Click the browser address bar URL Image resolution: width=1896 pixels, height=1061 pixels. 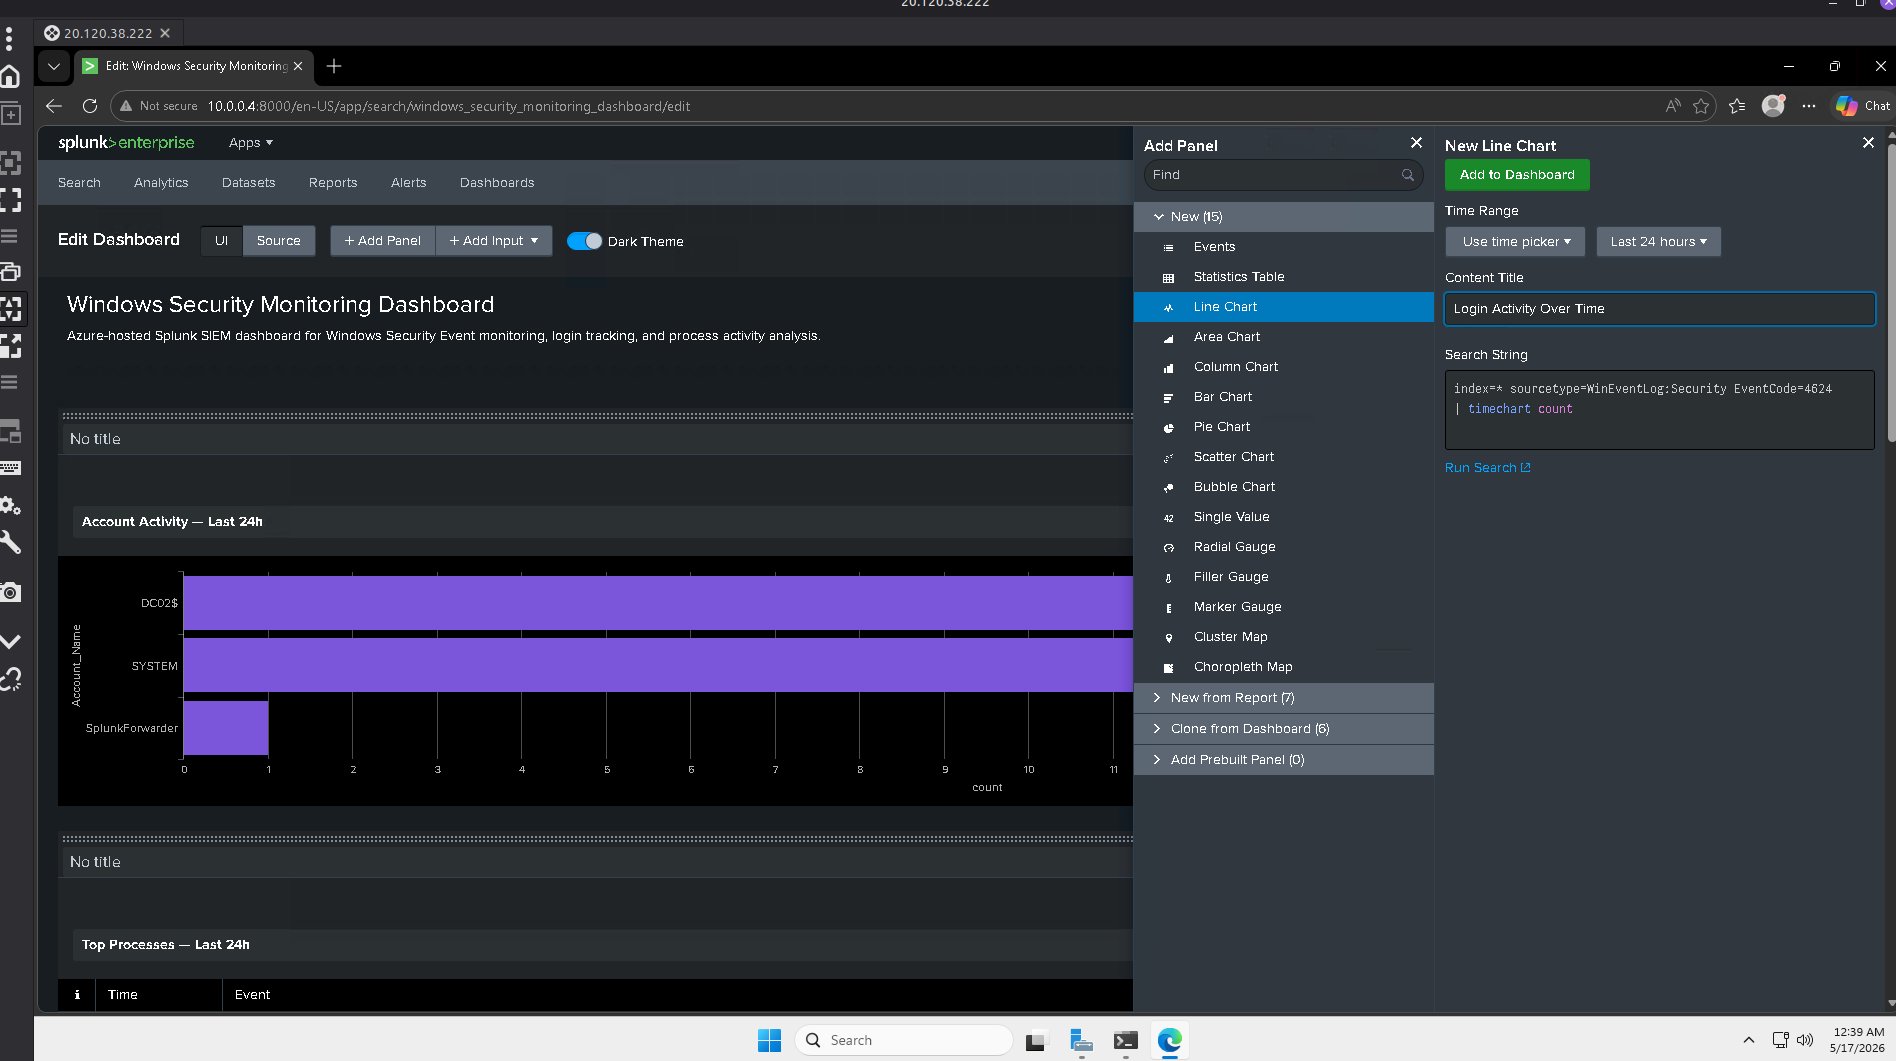(448, 106)
